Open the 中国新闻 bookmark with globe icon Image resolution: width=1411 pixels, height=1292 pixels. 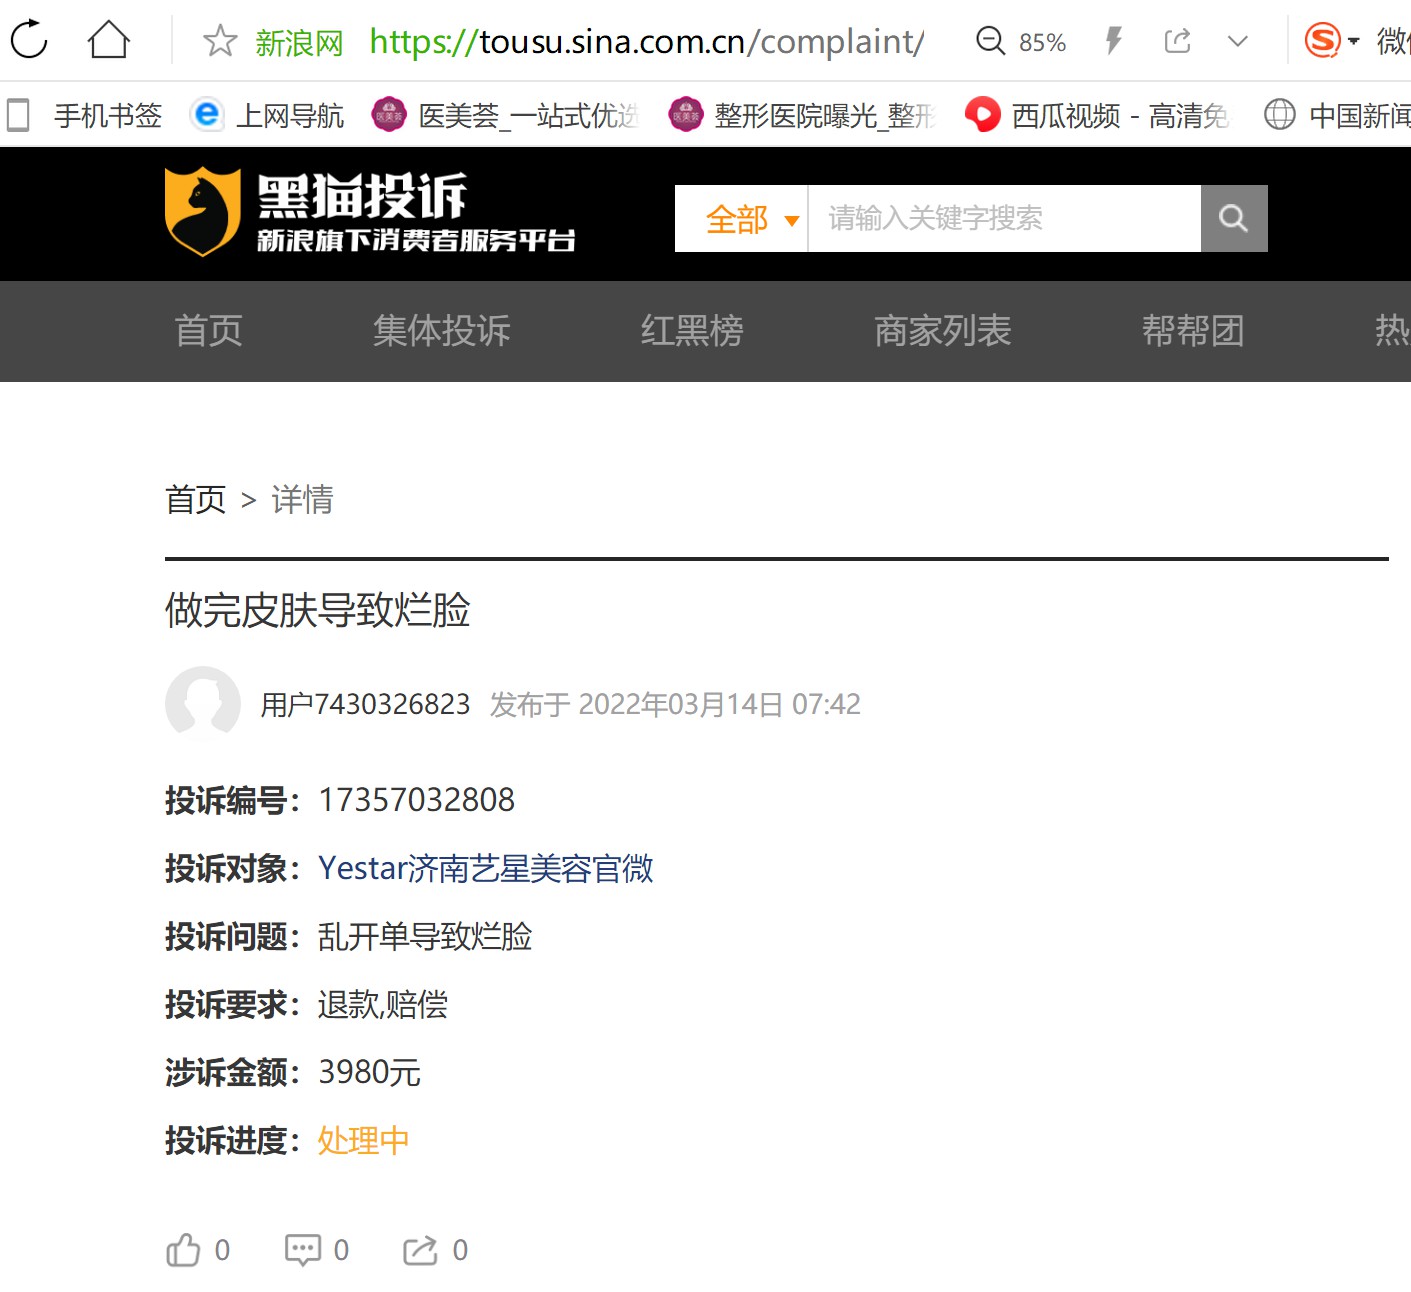pos(1337,115)
